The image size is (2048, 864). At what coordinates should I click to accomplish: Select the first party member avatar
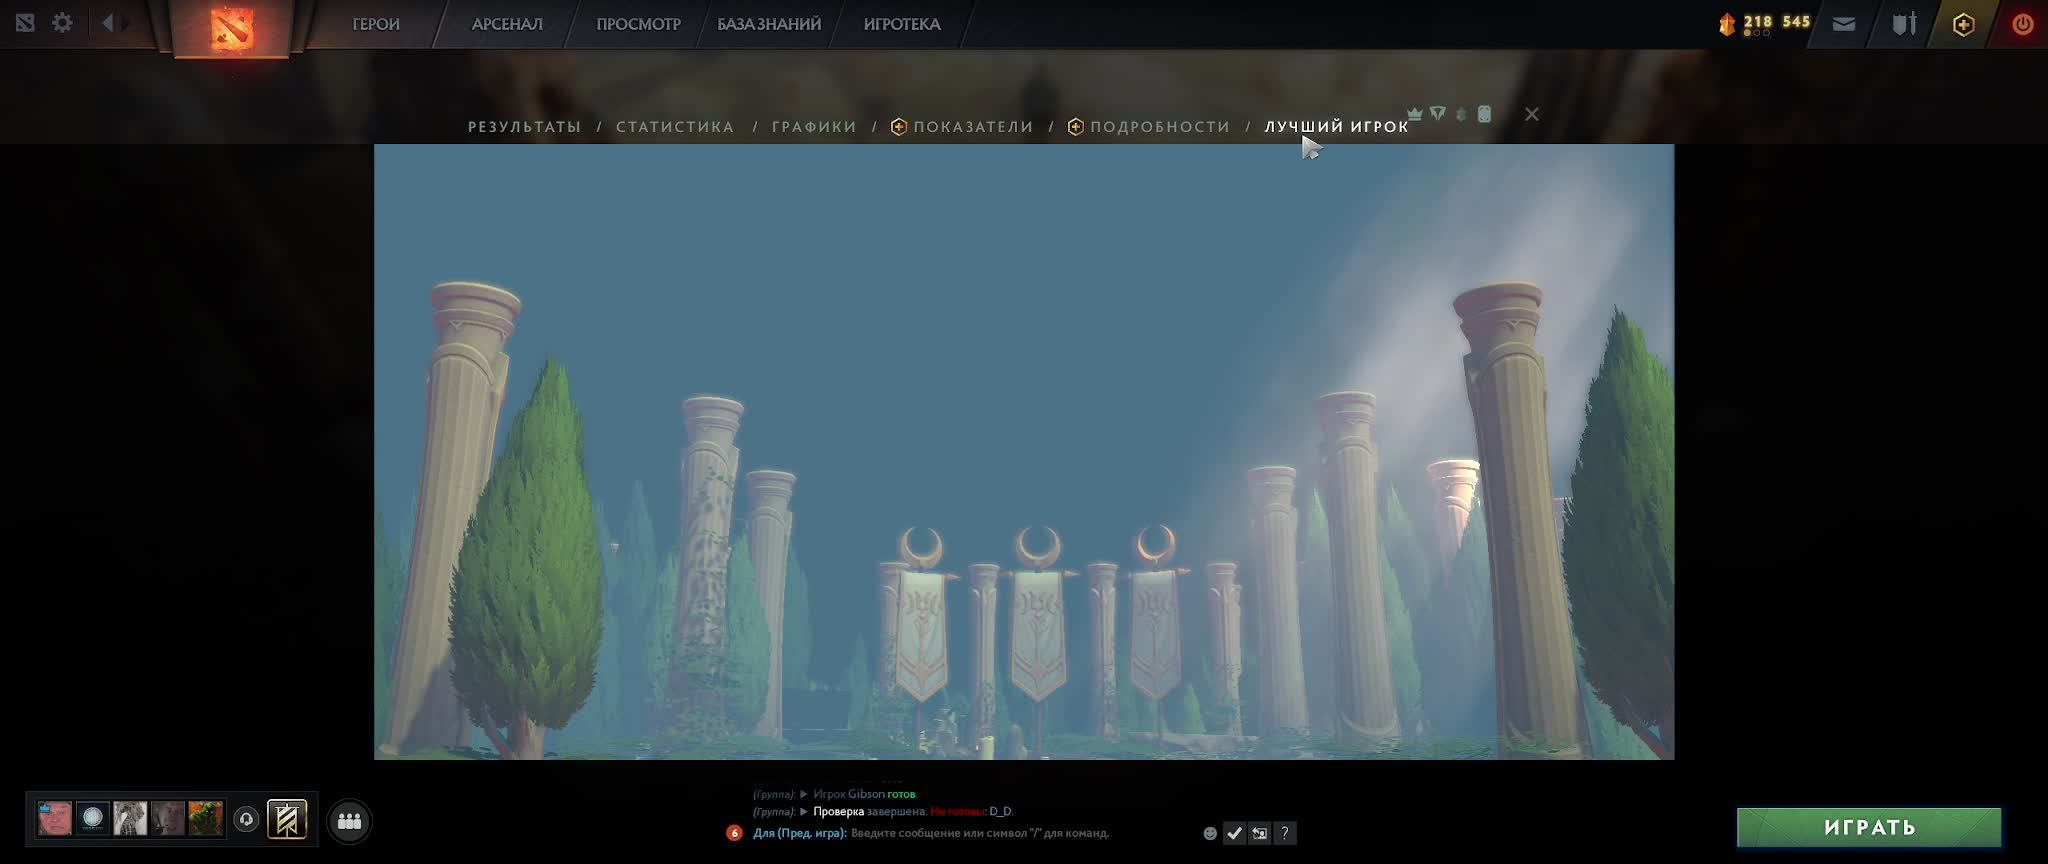click(55, 818)
